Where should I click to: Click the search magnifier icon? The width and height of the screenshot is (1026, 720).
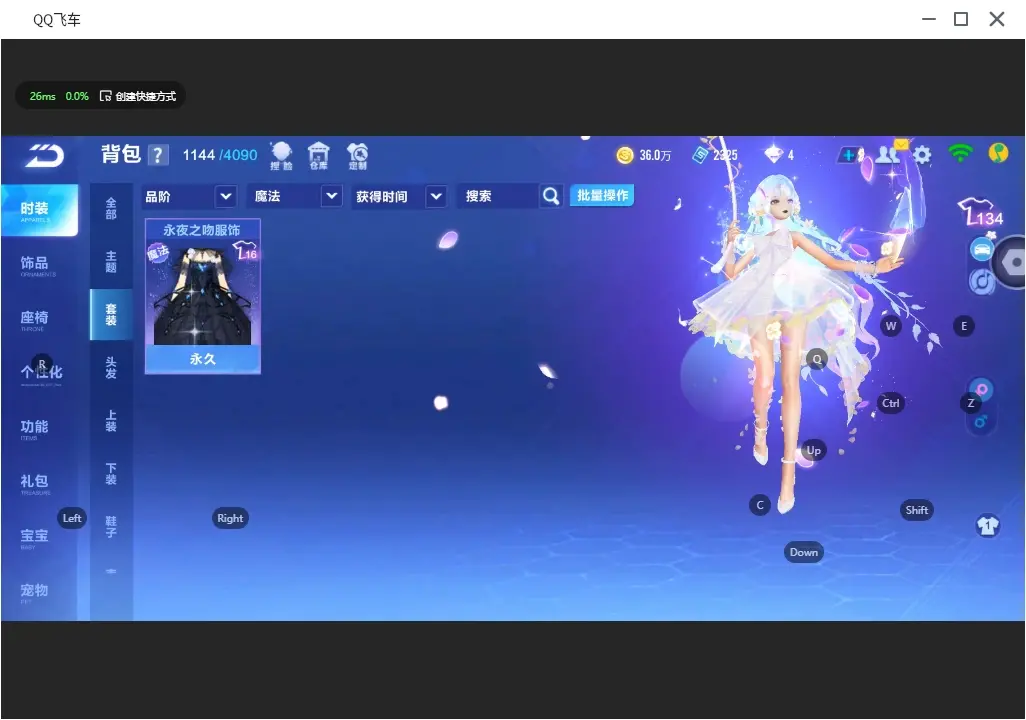pyautogui.click(x=551, y=196)
